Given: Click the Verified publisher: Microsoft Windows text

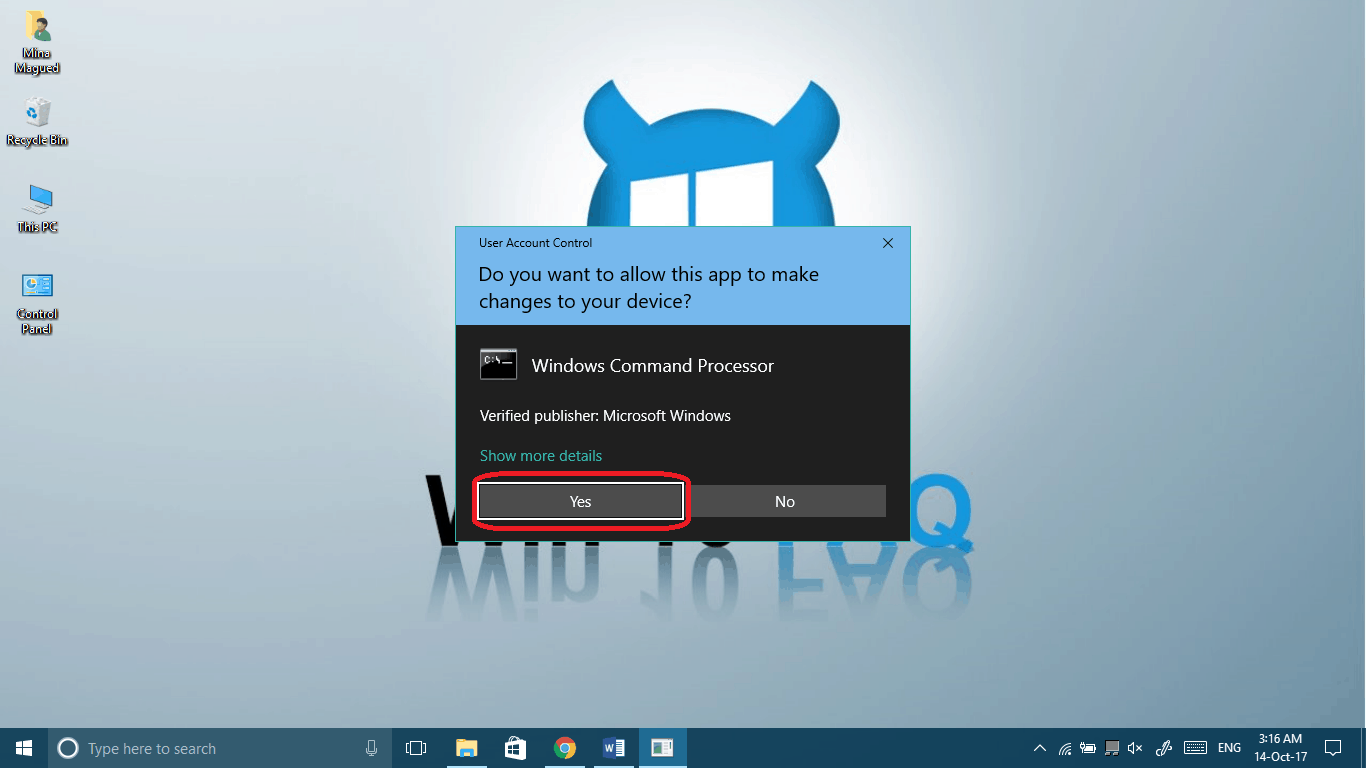Looking at the screenshot, I should tap(605, 416).
